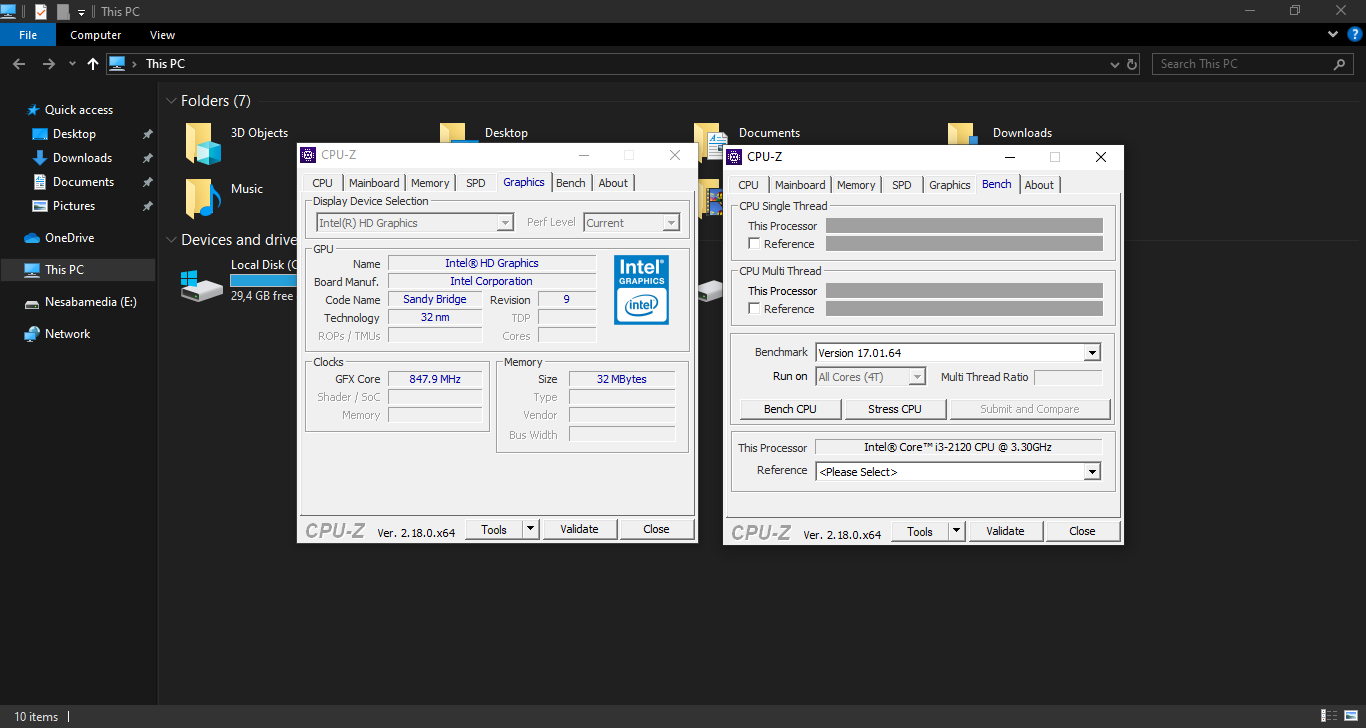
Task: Enable Reference checkbox under CPU Single Thread
Action: tap(755, 244)
